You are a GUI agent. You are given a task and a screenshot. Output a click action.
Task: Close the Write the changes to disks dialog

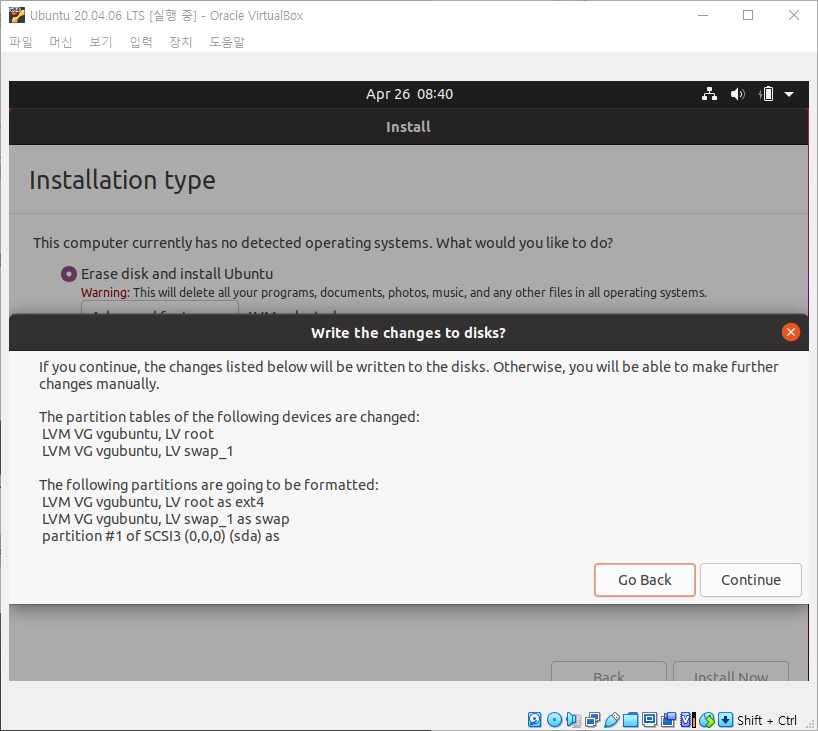[790, 332]
